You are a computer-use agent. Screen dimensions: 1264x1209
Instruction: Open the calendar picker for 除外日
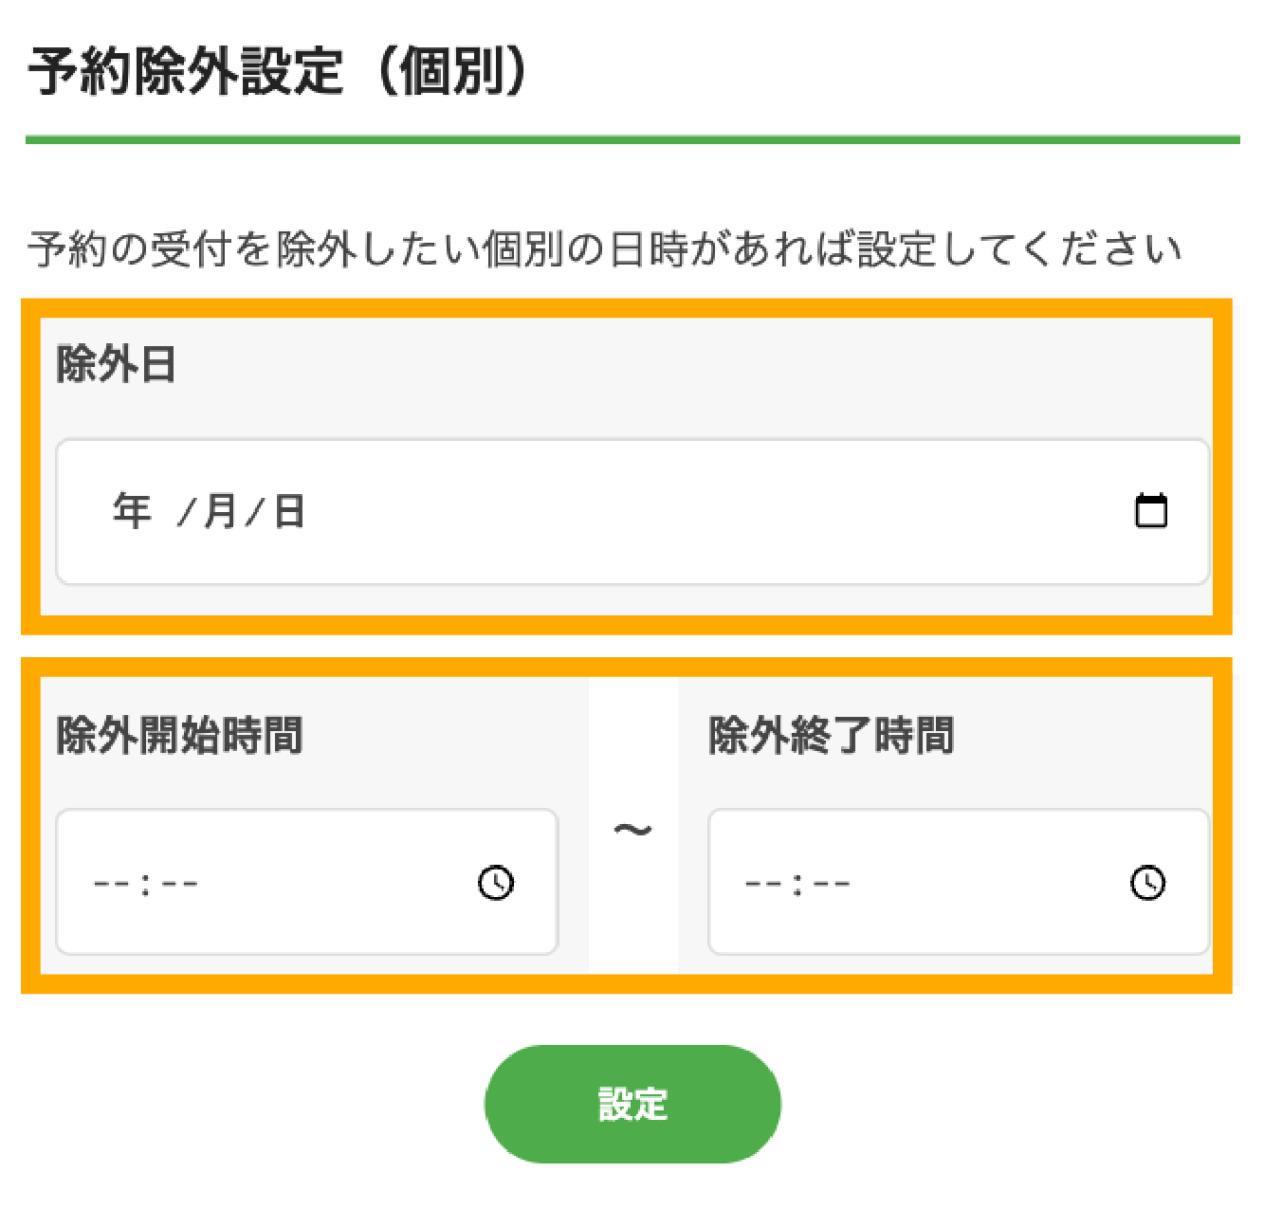point(1151,511)
